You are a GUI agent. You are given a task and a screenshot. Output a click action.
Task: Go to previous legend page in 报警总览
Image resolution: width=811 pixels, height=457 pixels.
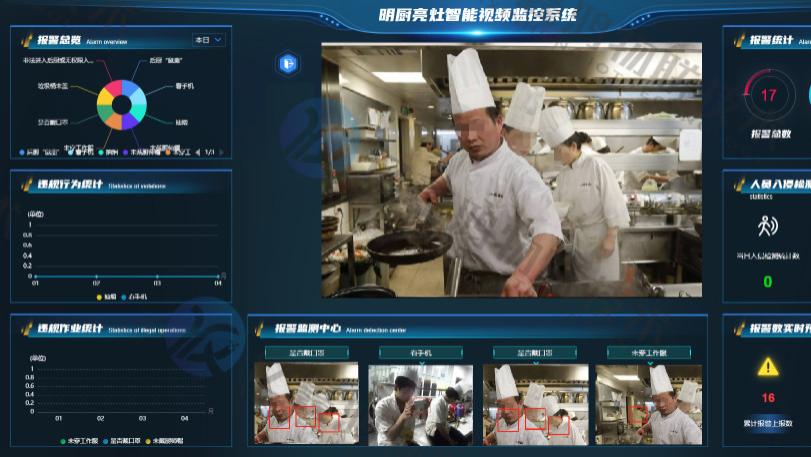pyautogui.click(x=198, y=153)
